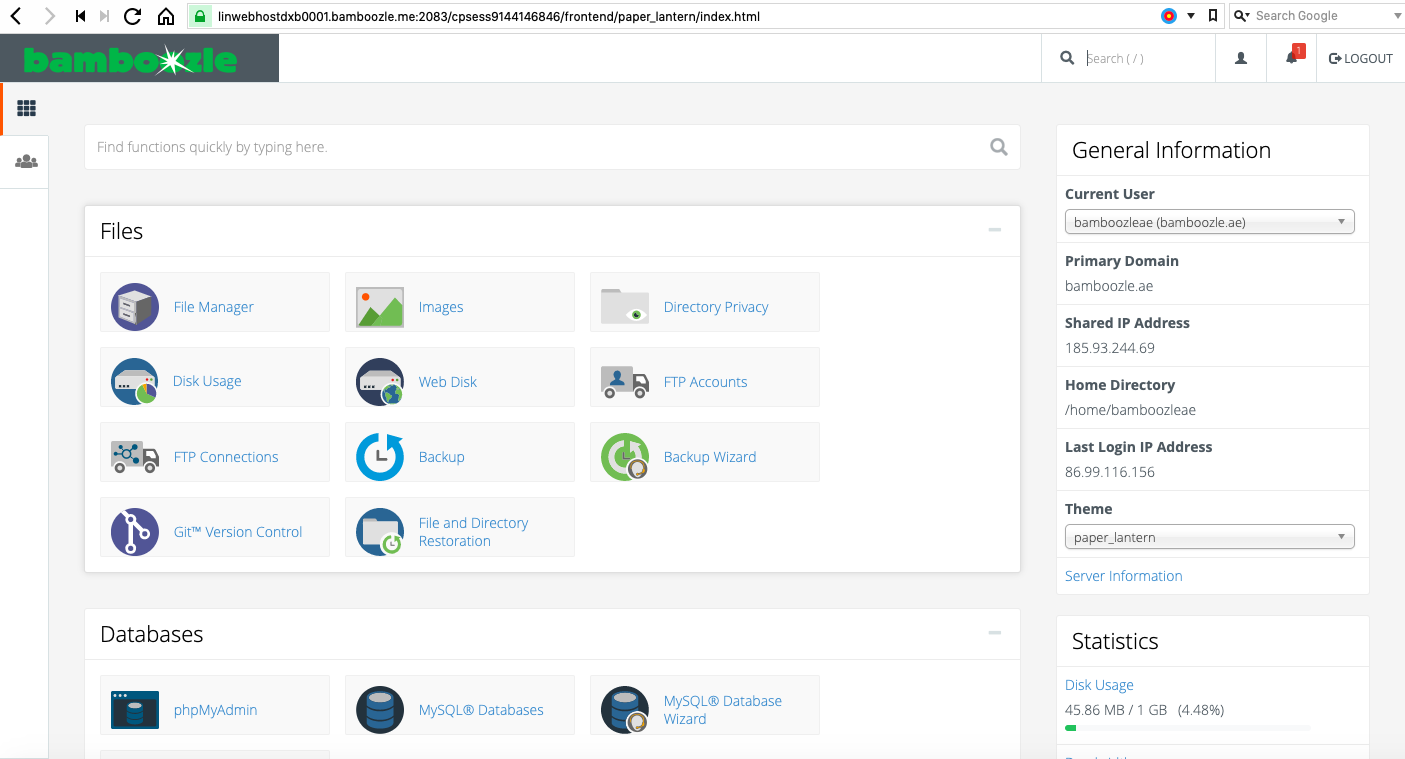Open the MySQL Databases icon
1405x759 pixels.
(380, 710)
